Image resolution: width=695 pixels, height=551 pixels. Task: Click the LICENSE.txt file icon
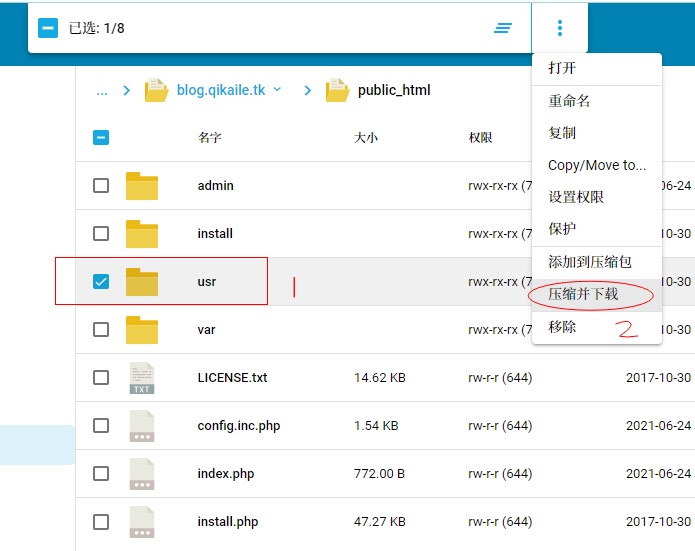coord(142,378)
